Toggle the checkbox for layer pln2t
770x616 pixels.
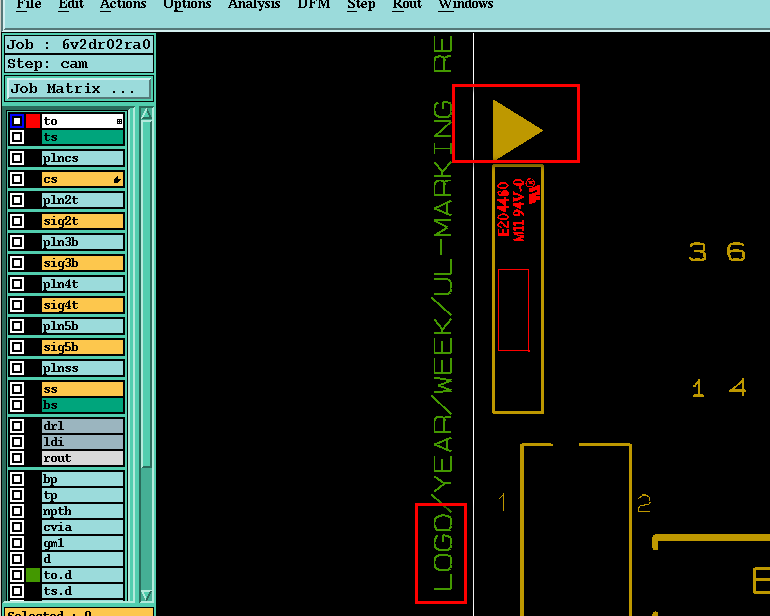coord(17,200)
